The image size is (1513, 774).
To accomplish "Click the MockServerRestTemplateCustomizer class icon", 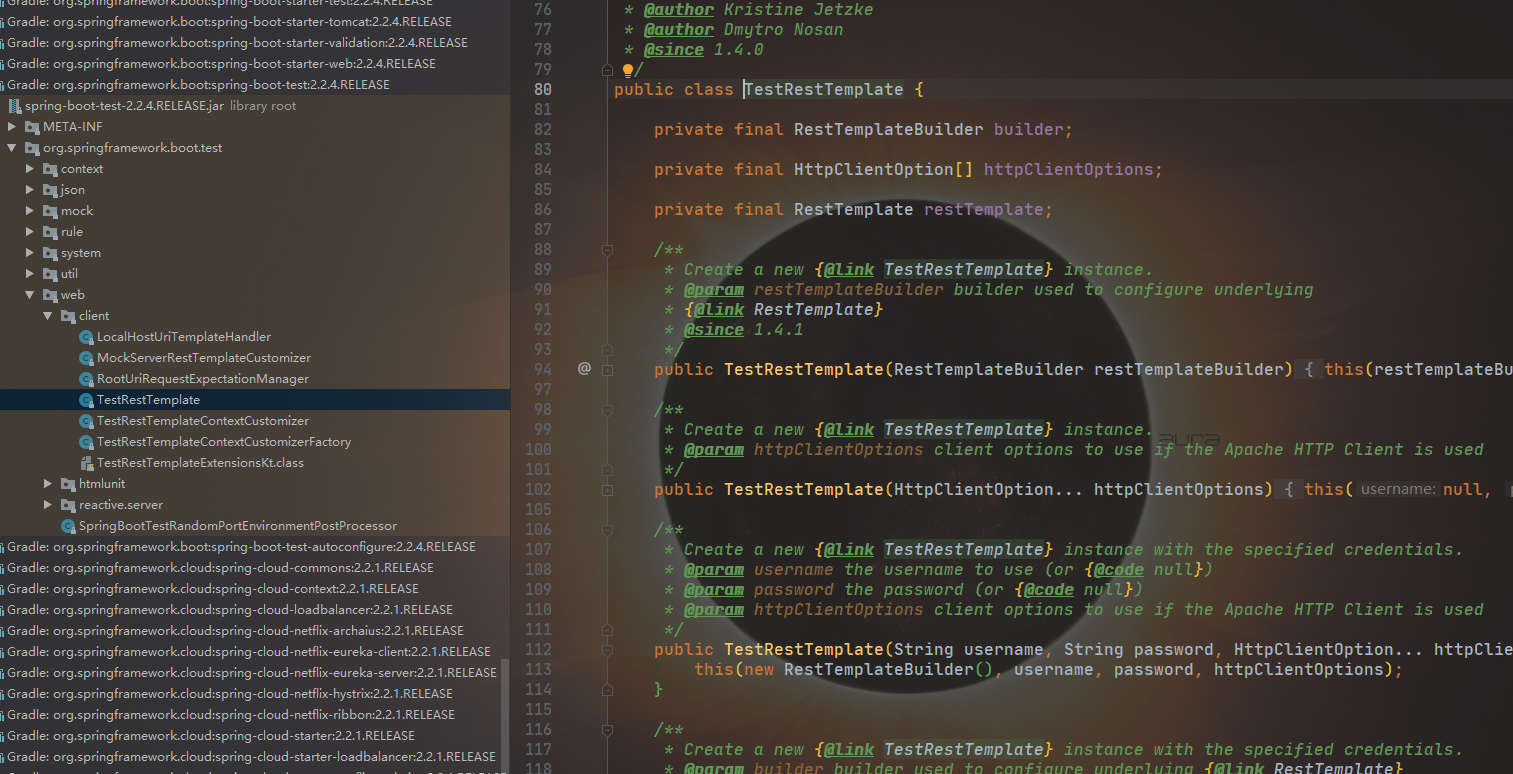I will point(86,358).
